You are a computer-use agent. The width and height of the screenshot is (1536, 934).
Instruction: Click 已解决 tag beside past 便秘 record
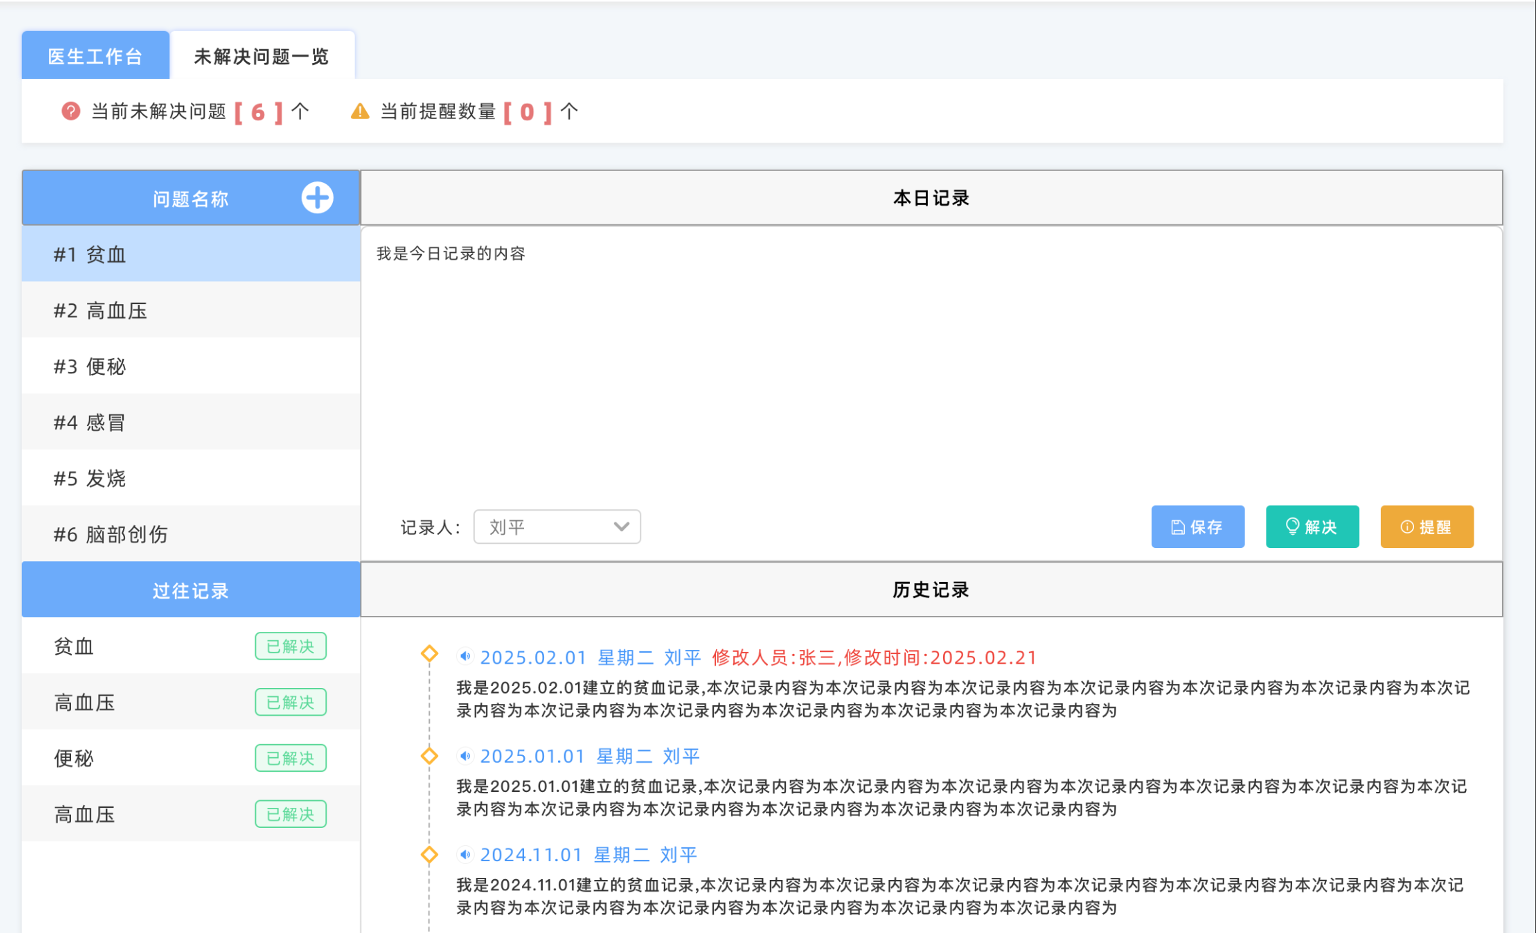tap(290, 759)
